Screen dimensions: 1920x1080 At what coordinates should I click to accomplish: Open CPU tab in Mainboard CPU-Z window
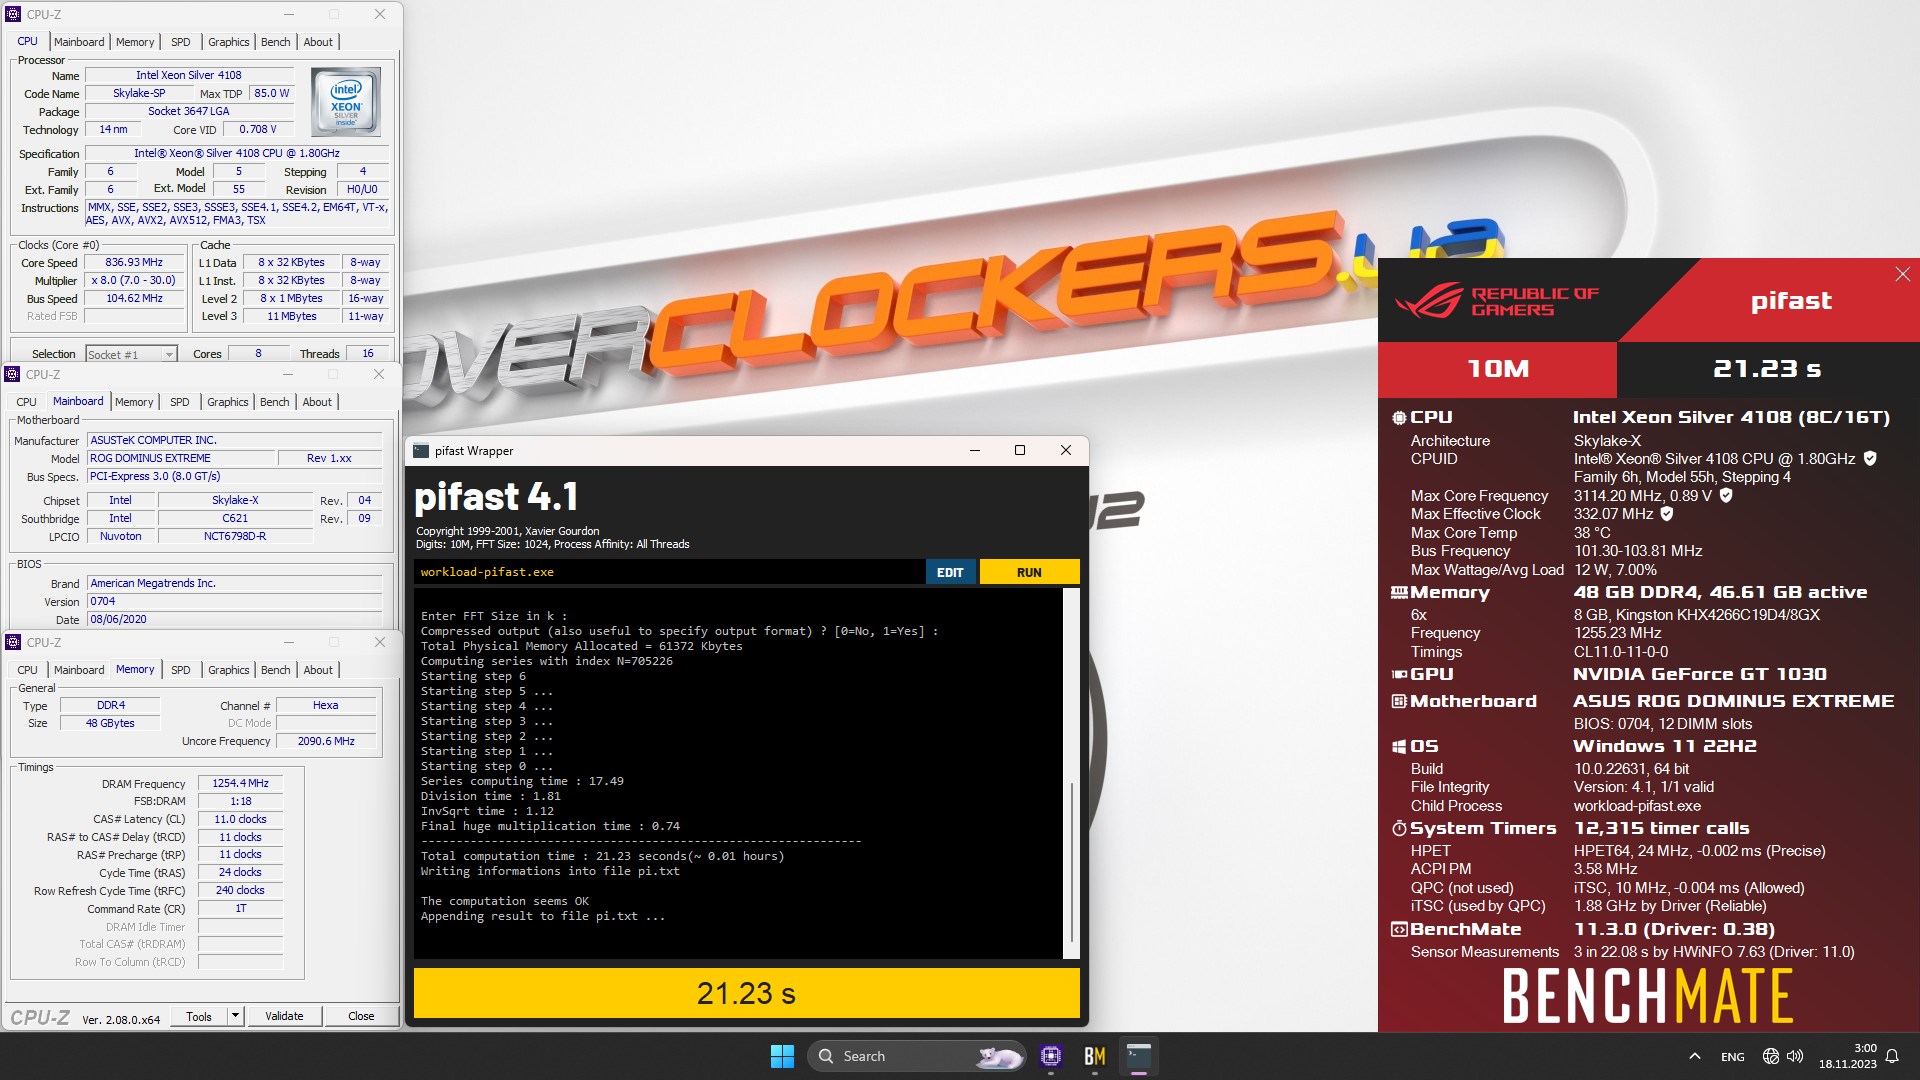[x=27, y=402]
